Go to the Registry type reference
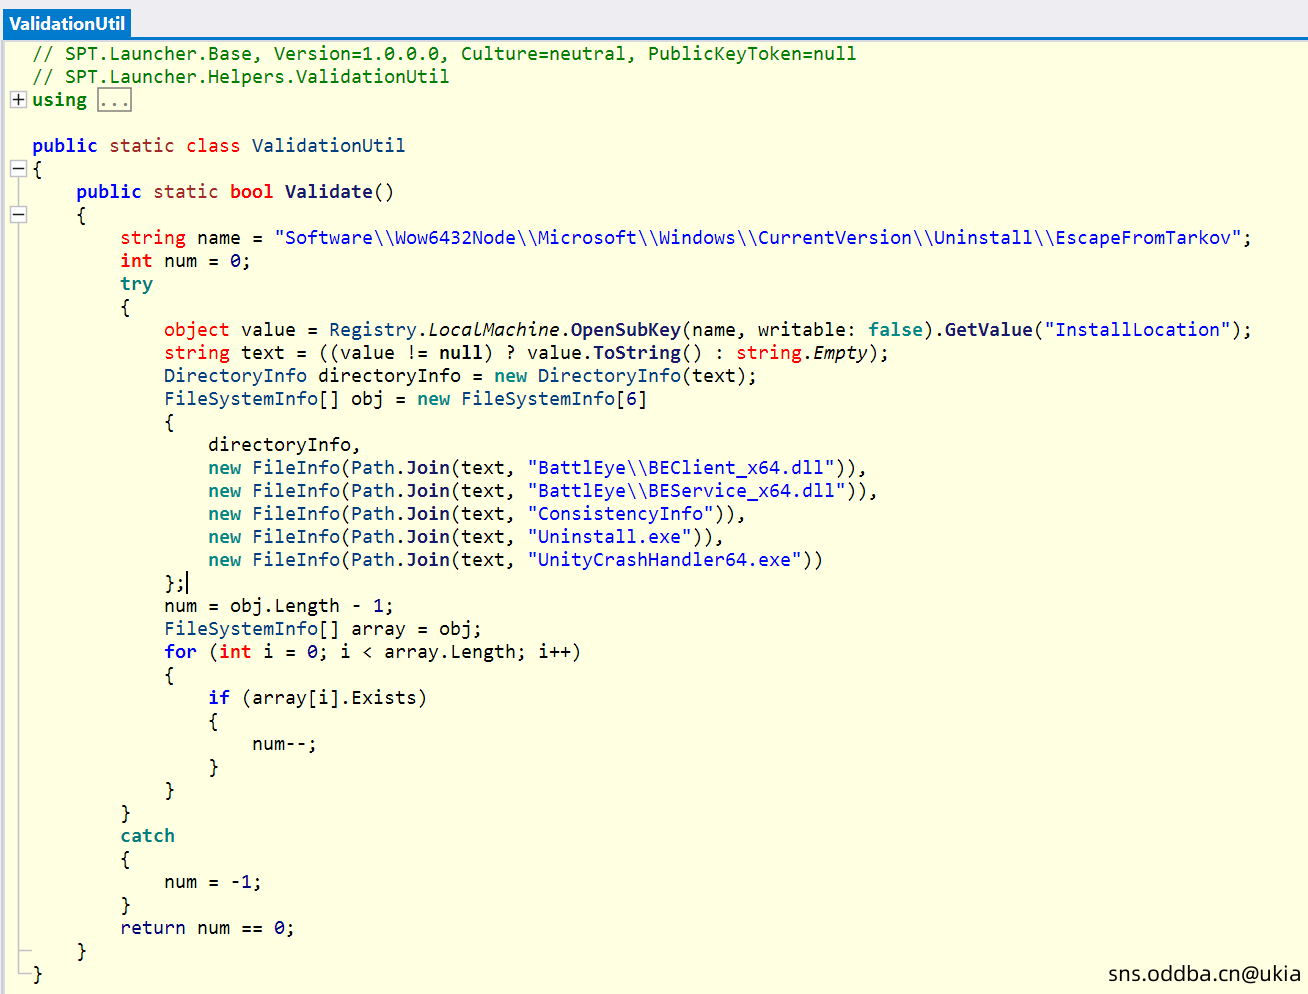 click(372, 330)
